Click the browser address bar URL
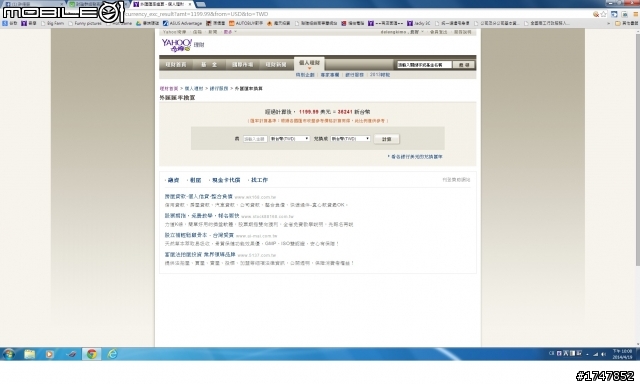Viewport: 640px width, 384px height. point(196,14)
